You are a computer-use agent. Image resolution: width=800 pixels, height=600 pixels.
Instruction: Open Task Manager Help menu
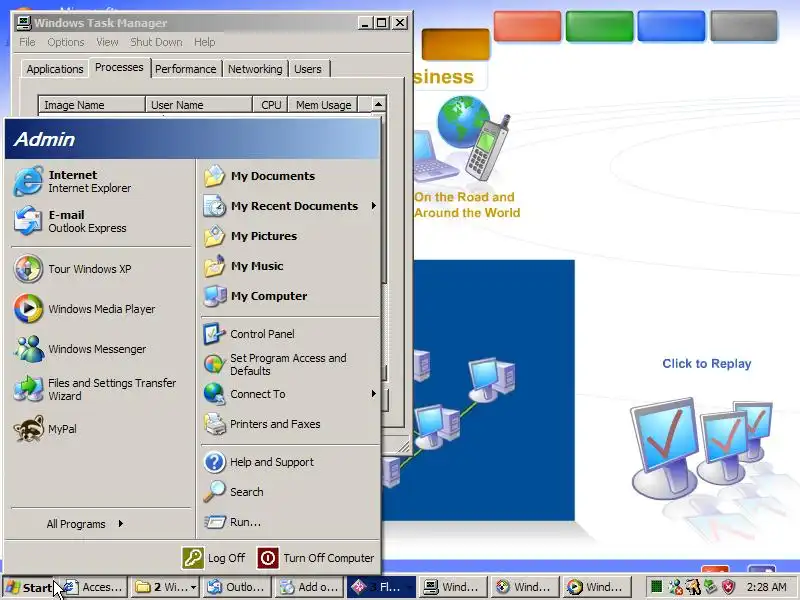click(x=205, y=42)
